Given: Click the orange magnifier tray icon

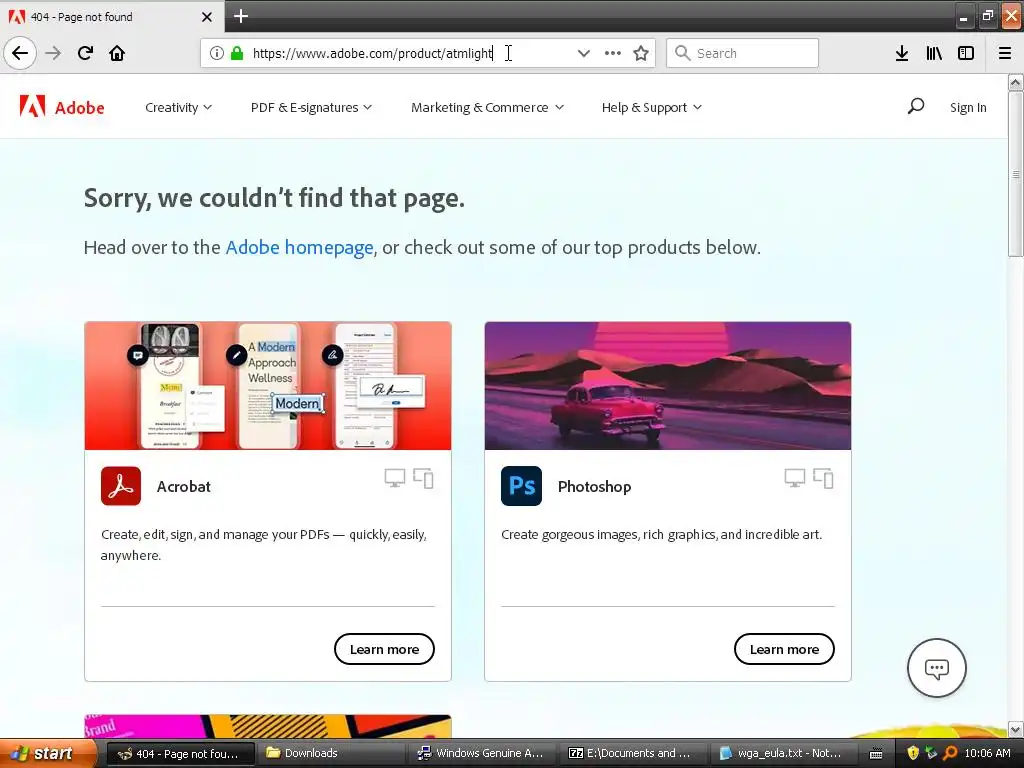Looking at the screenshot, I should 950,753.
